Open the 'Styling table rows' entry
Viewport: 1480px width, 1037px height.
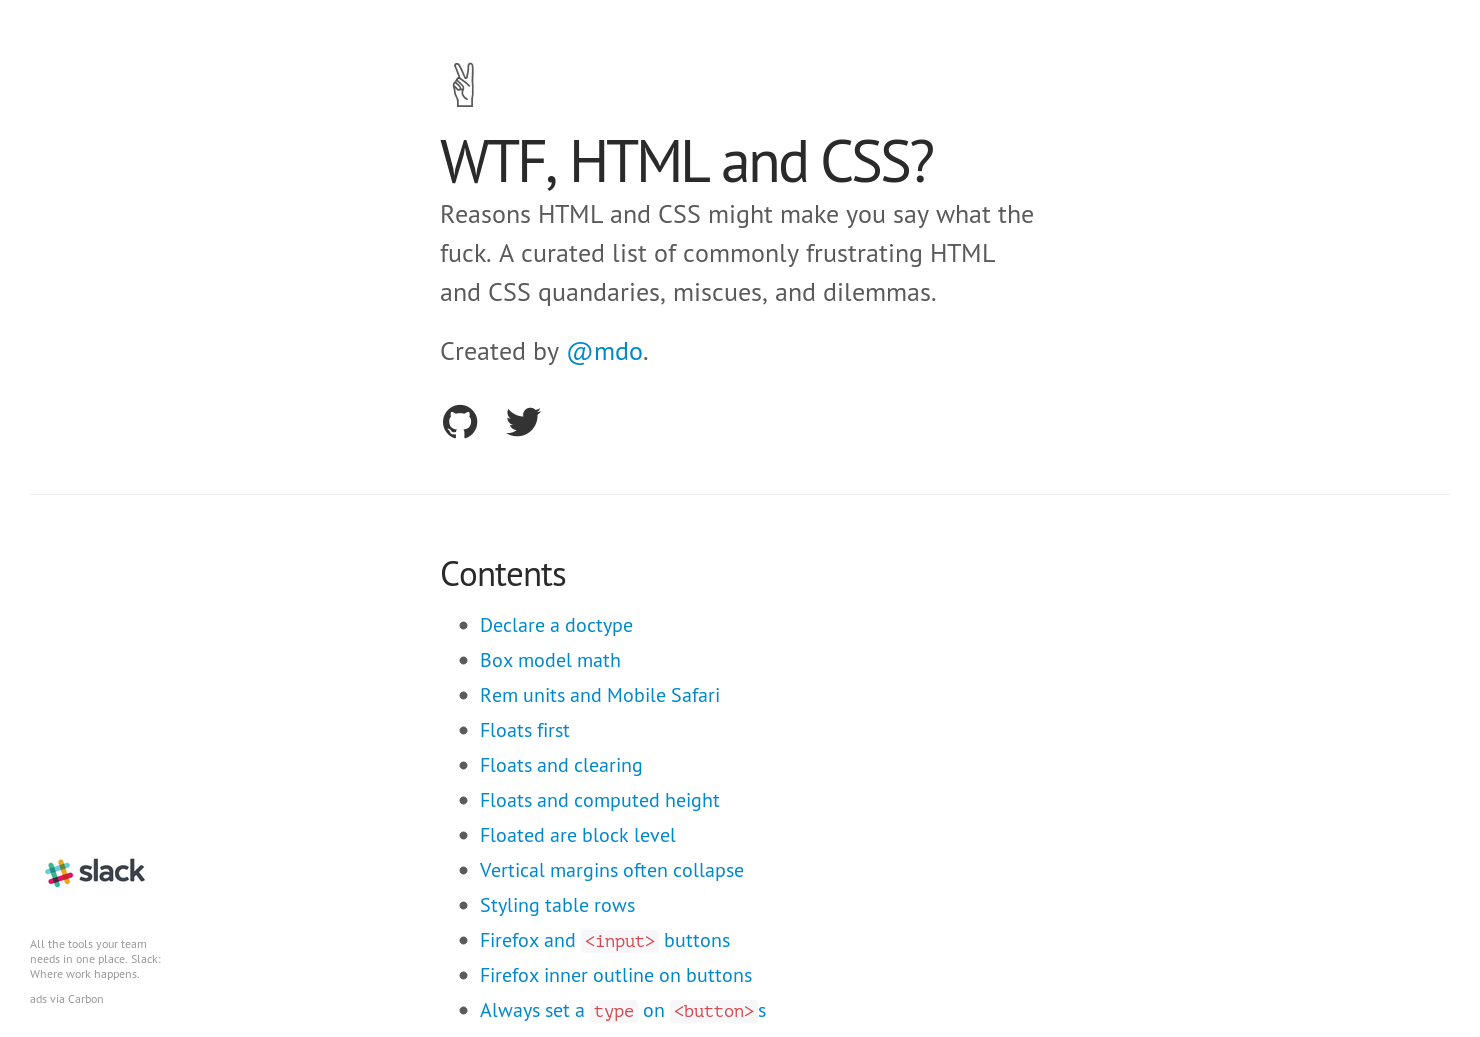tap(557, 905)
